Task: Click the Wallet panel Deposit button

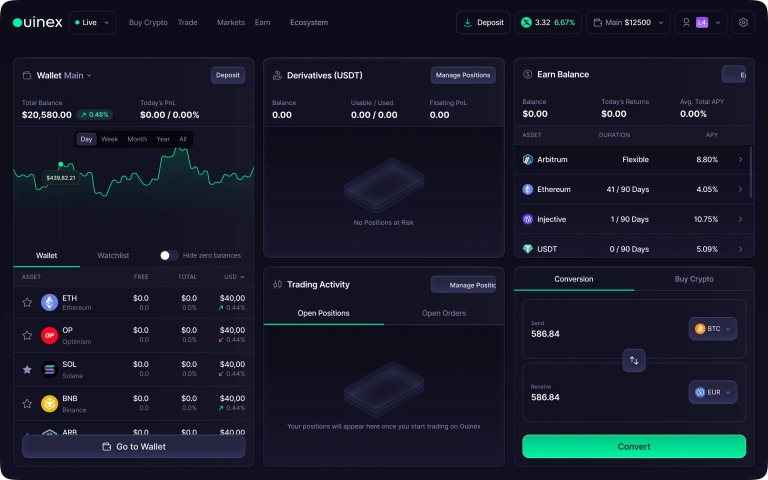Action: (228, 75)
